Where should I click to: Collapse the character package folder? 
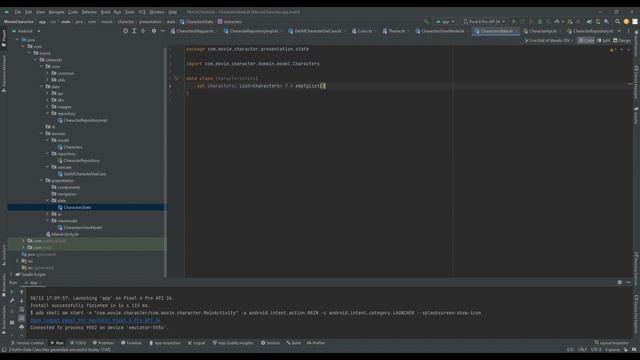click(36, 60)
